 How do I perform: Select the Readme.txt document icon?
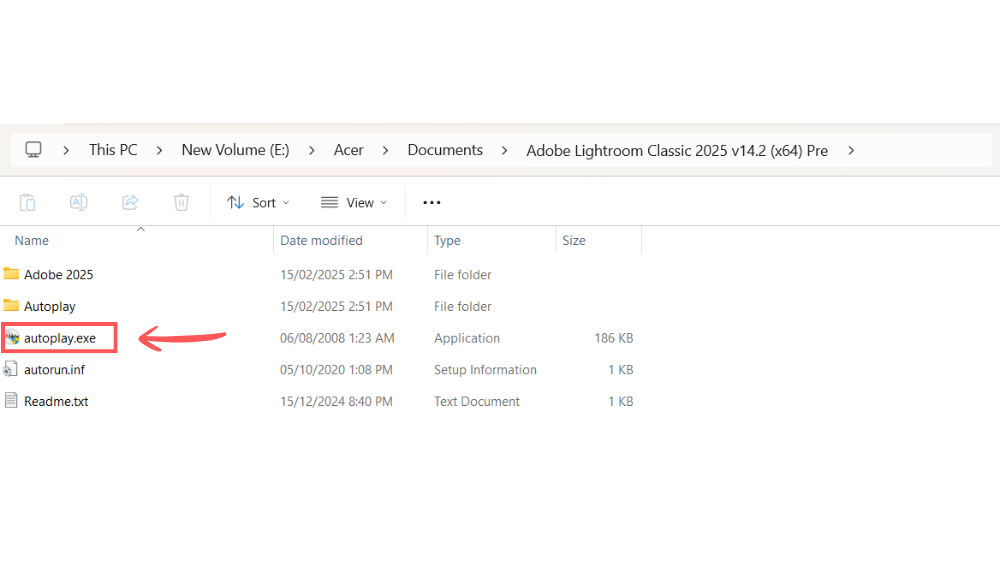coord(12,401)
